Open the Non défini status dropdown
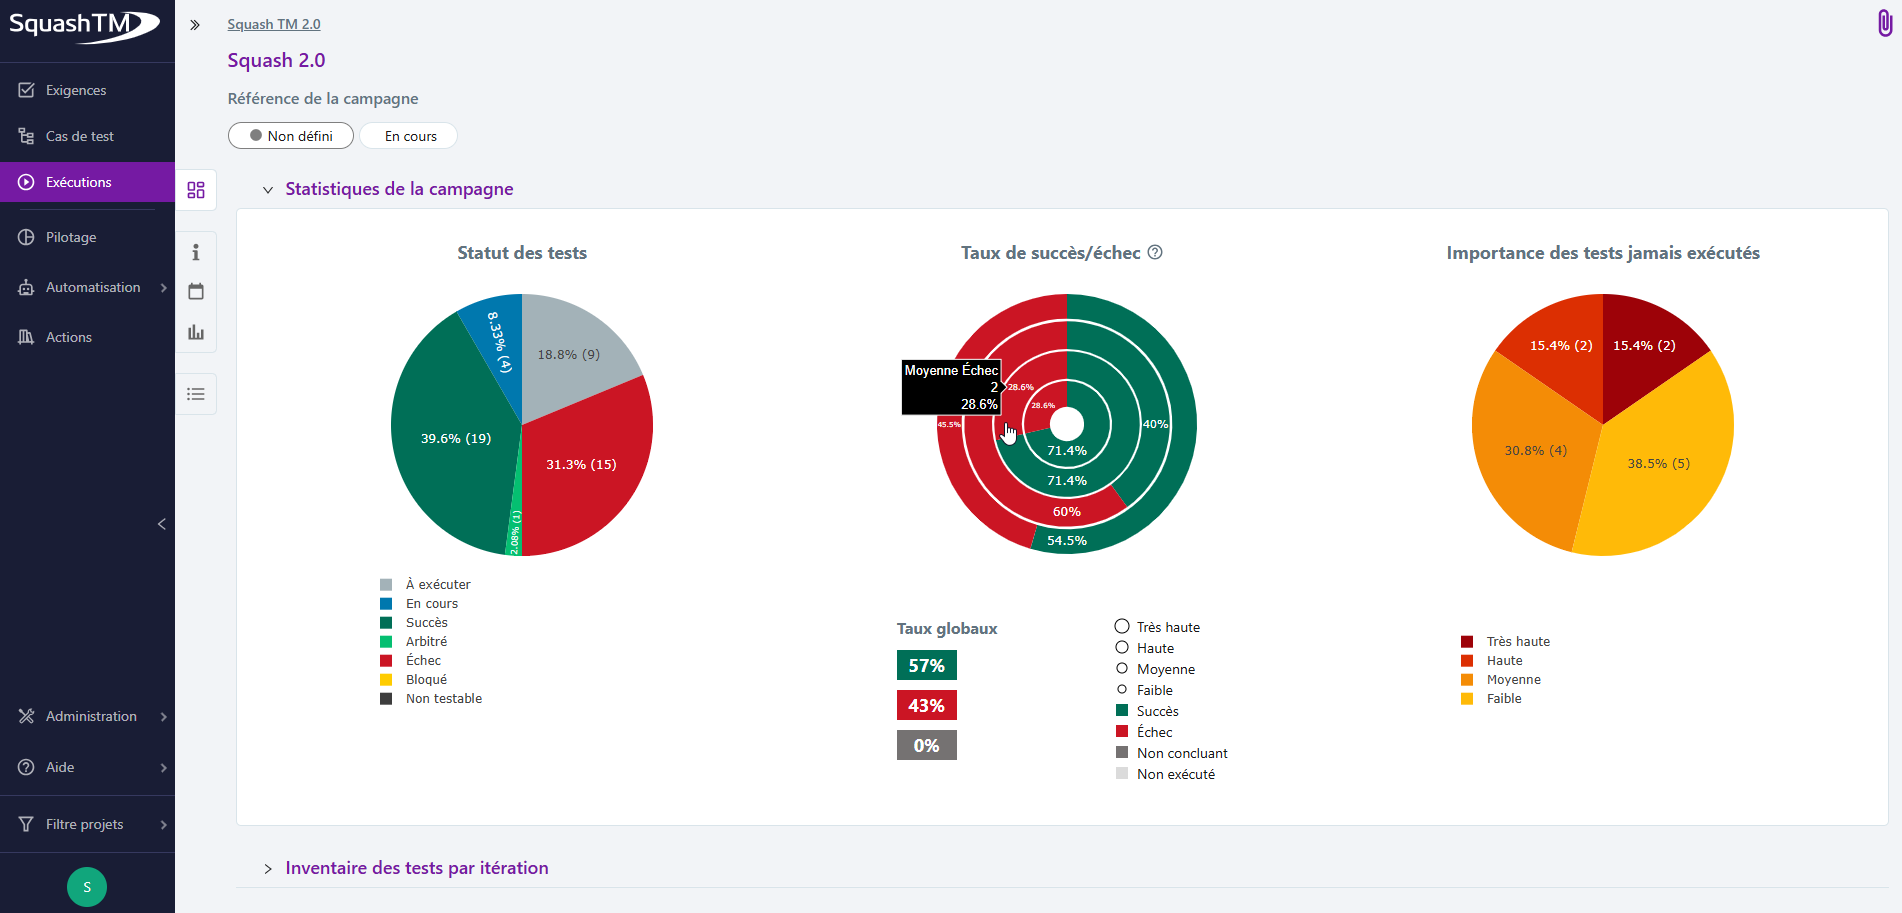Viewport: 1902px width, 913px height. click(291, 136)
